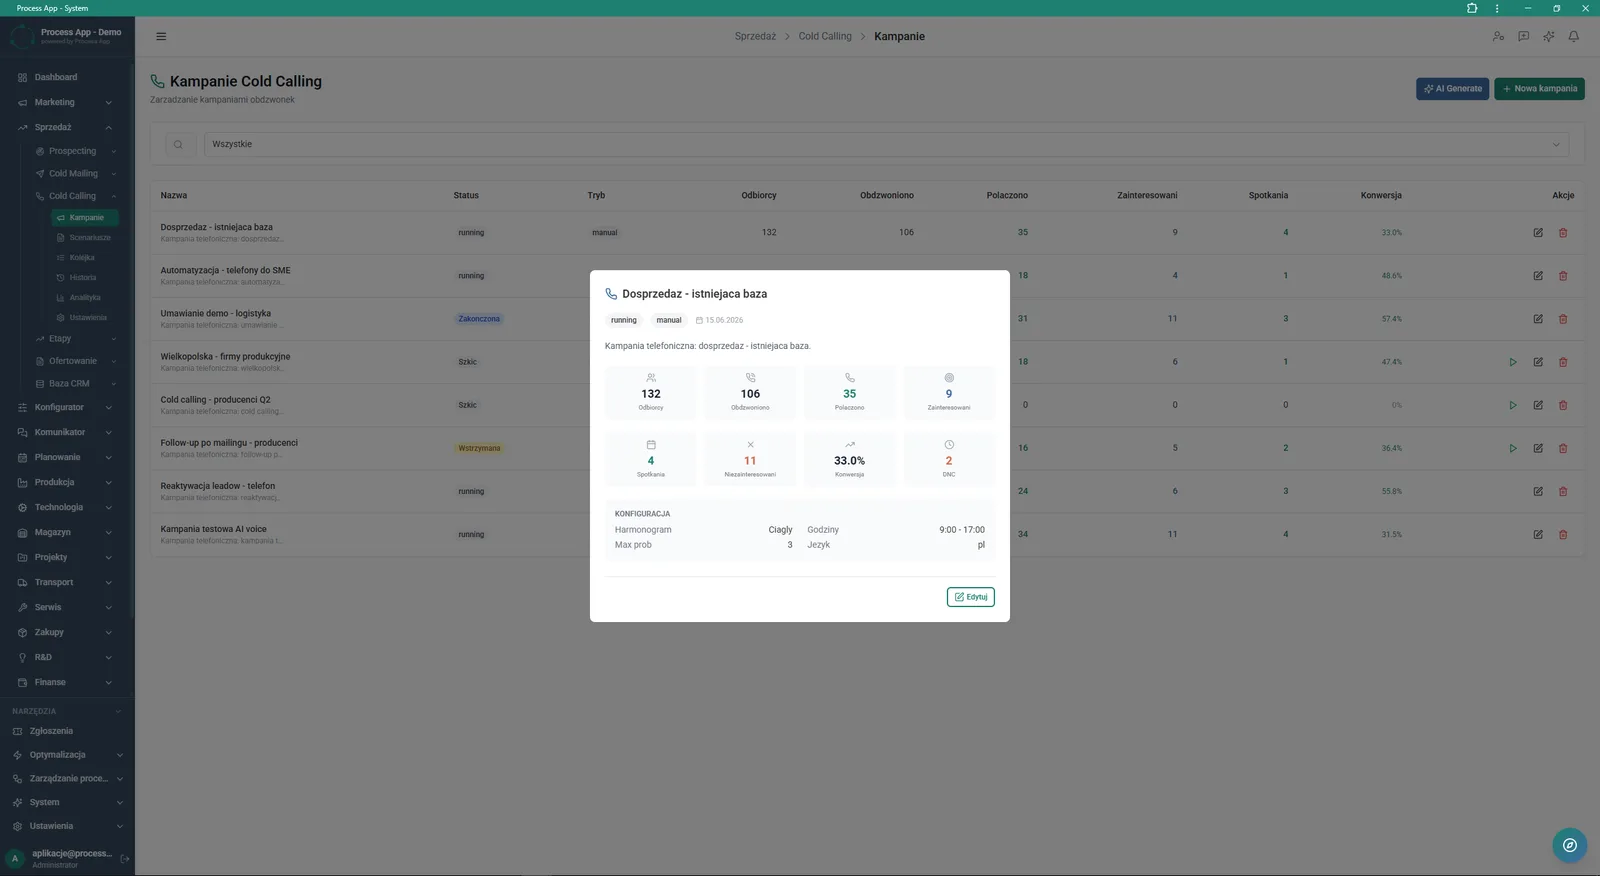This screenshot has width=1600, height=876.
Task: Delete the Umawianie demo - logistyka campaign
Action: click(1563, 319)
